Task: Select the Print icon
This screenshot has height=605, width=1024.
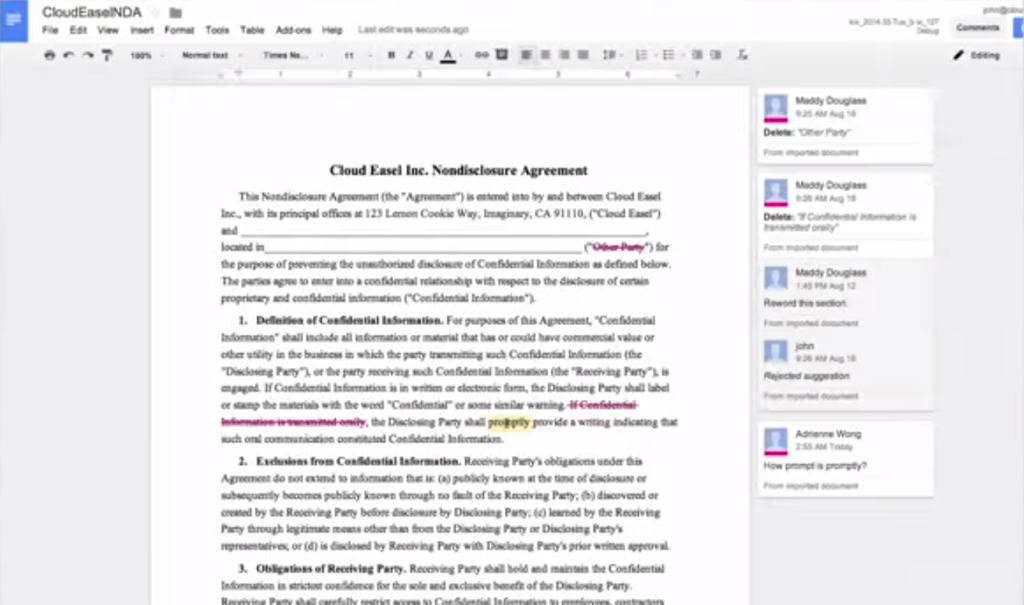Action: click(48, 55)
